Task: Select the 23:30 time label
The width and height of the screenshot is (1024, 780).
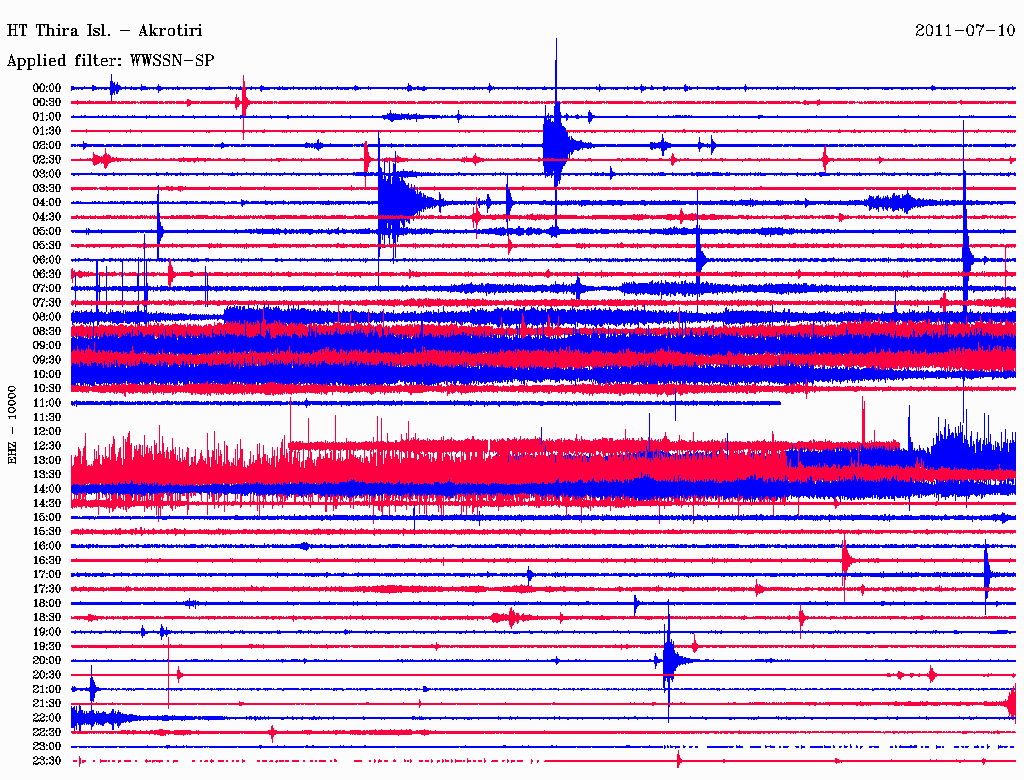Action: (47, 761)
